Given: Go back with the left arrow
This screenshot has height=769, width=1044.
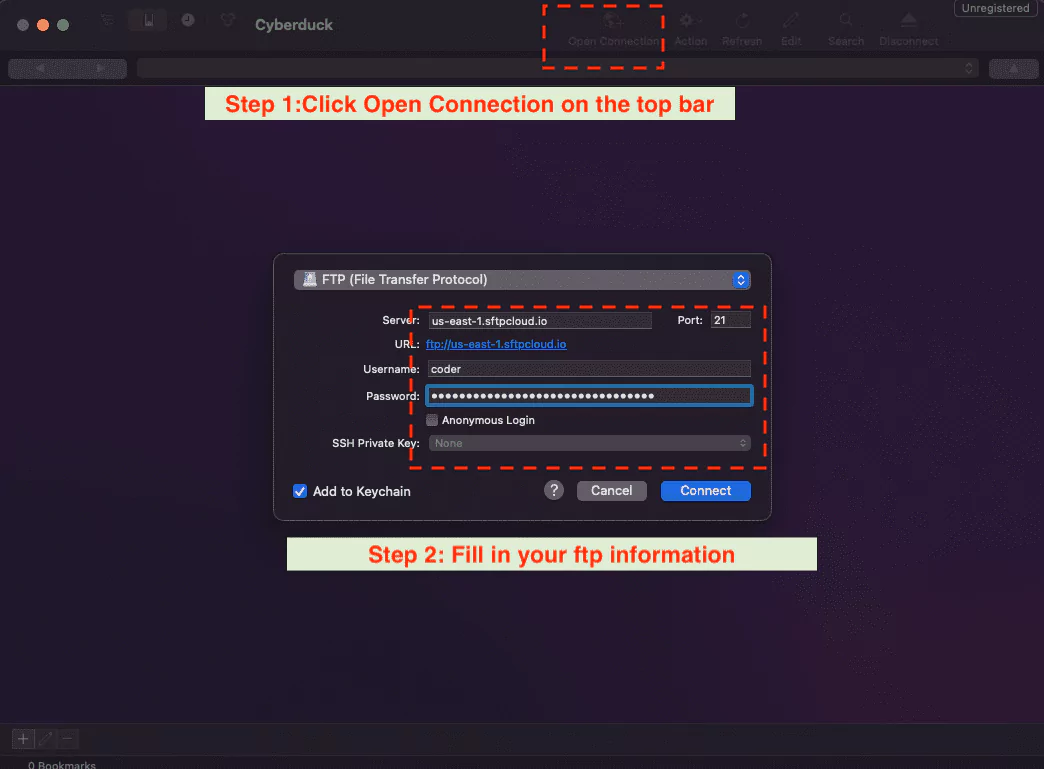Looking at the screenshot, I should point(39,69).
